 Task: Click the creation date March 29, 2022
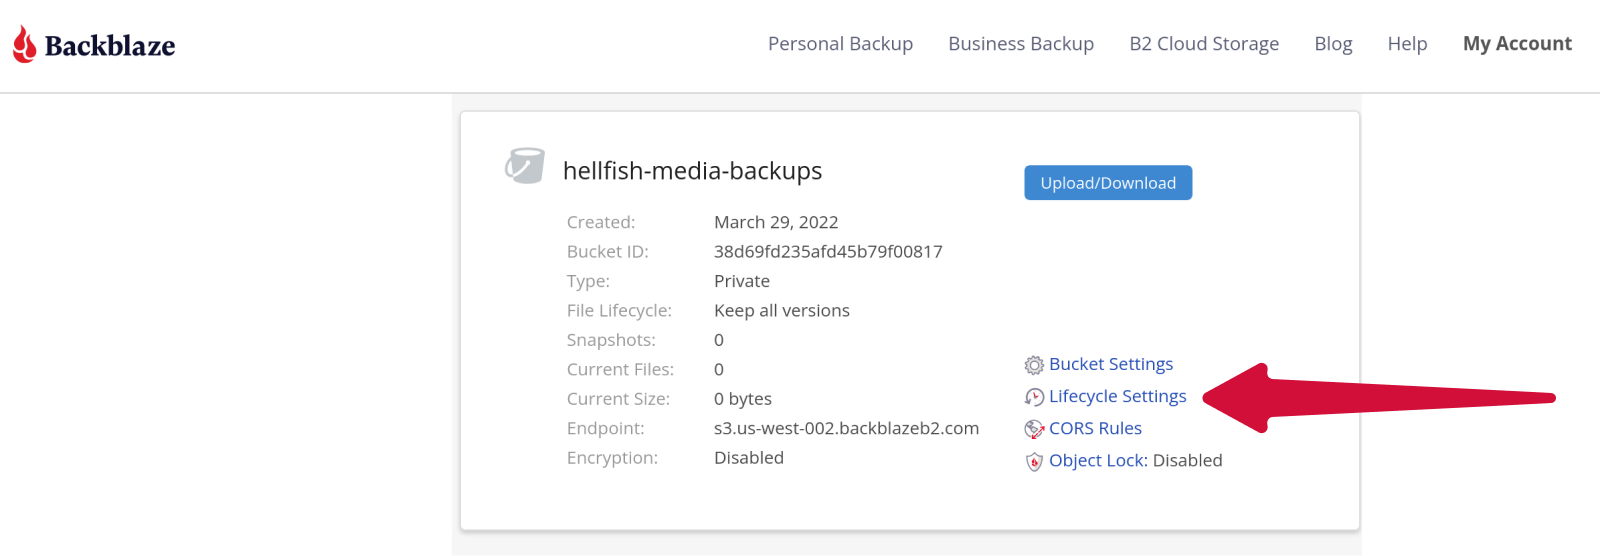coord(776,222)
